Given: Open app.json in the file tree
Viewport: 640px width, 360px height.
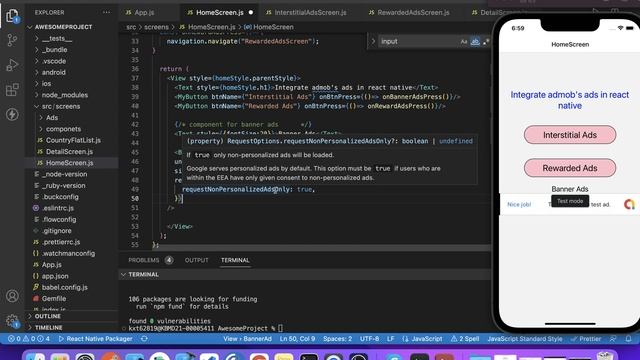Looking at the screenshot, I should pos(55,276).
